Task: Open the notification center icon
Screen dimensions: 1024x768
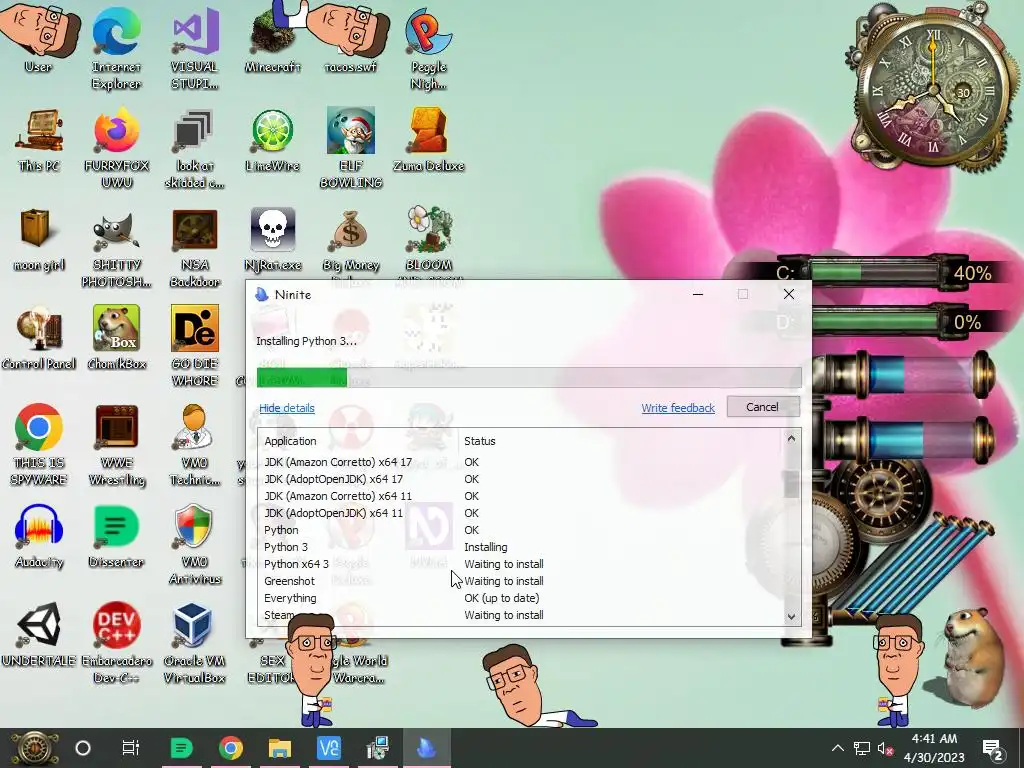Action: 993,749
